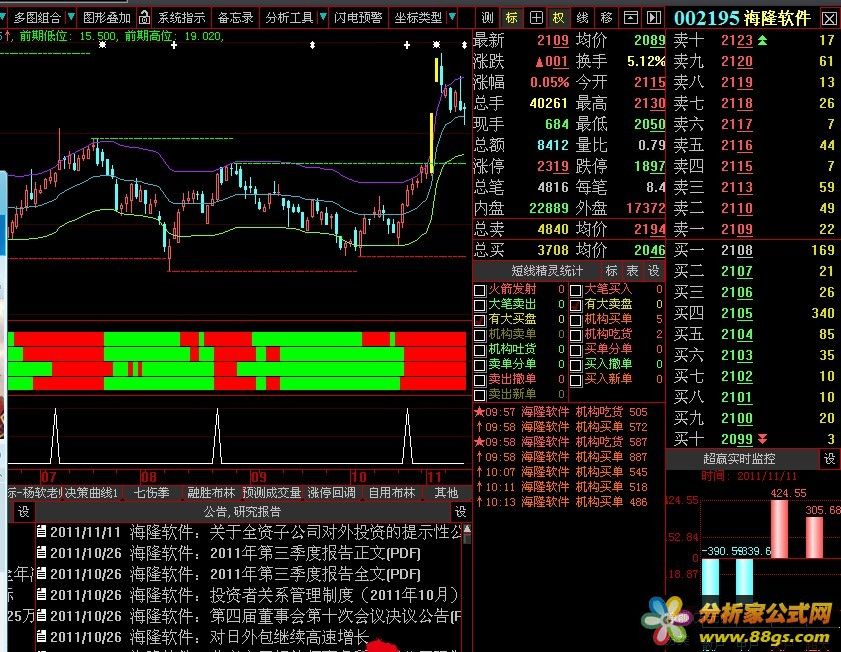The width and height of the screenshot is (841, 652).
Task: Open 关于全资子公司对外投资 announcement link
Action: click(x=335, y=532)
